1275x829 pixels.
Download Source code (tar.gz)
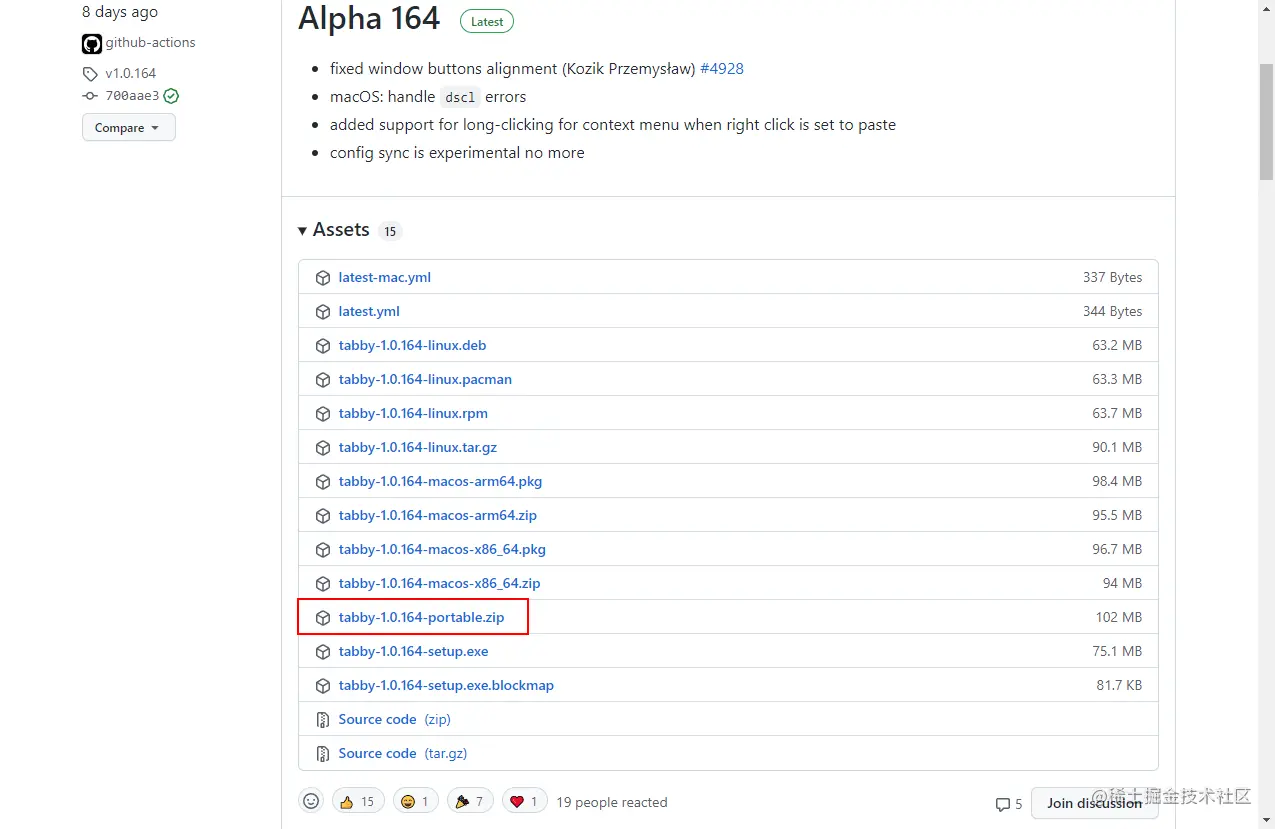coord(403,754)
